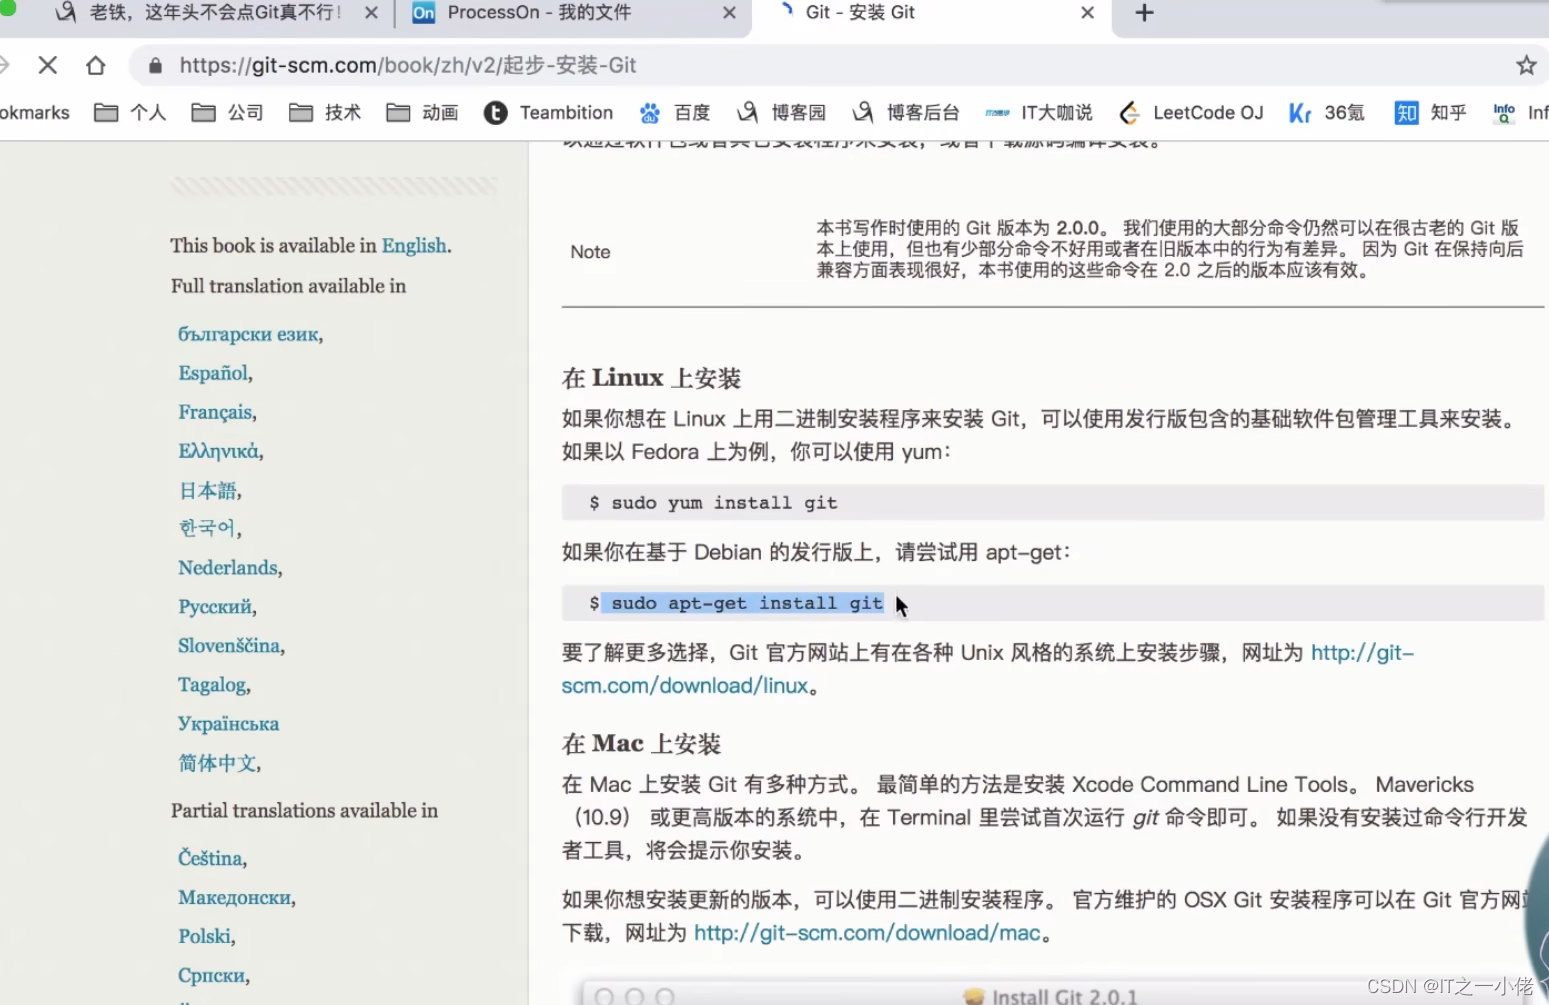Click 在 Mac 上安装 heading
The image size is (1549, 1005).
pos(641,744)
